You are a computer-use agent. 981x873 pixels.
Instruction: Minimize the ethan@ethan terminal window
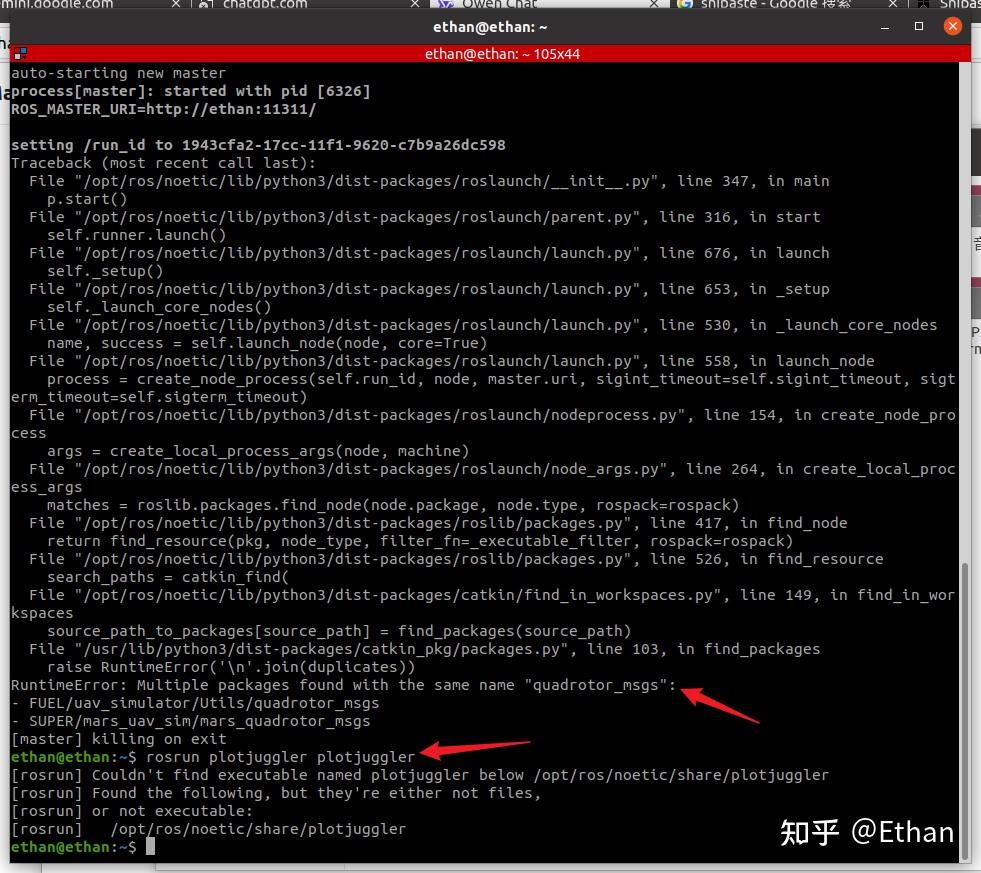pyautogui.click(x=885, y=27)
